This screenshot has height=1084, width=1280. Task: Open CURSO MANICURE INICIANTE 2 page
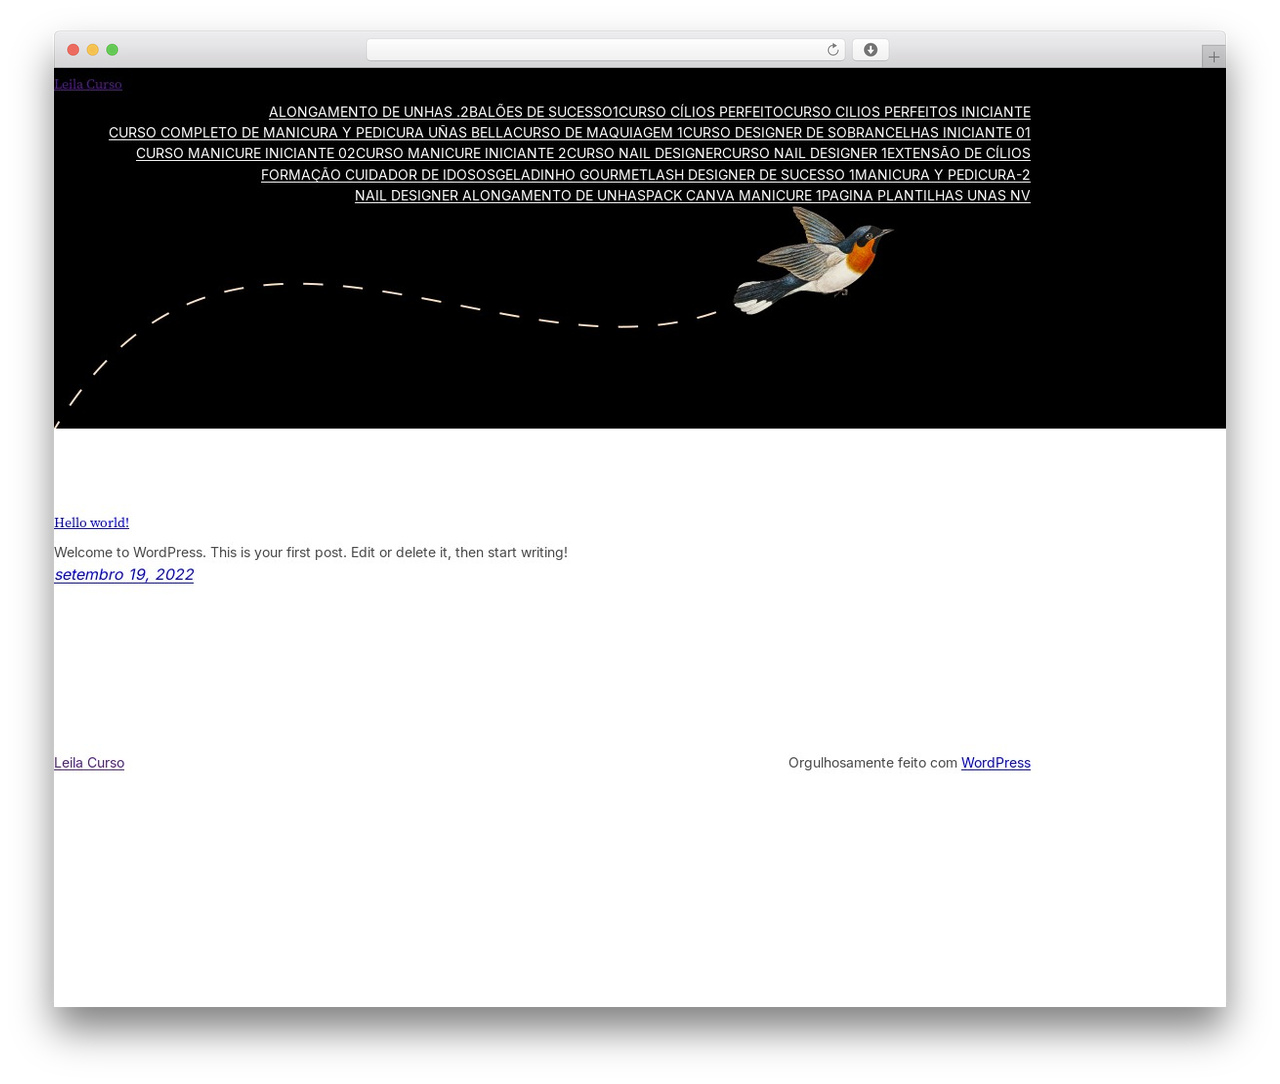click(461, 153)
